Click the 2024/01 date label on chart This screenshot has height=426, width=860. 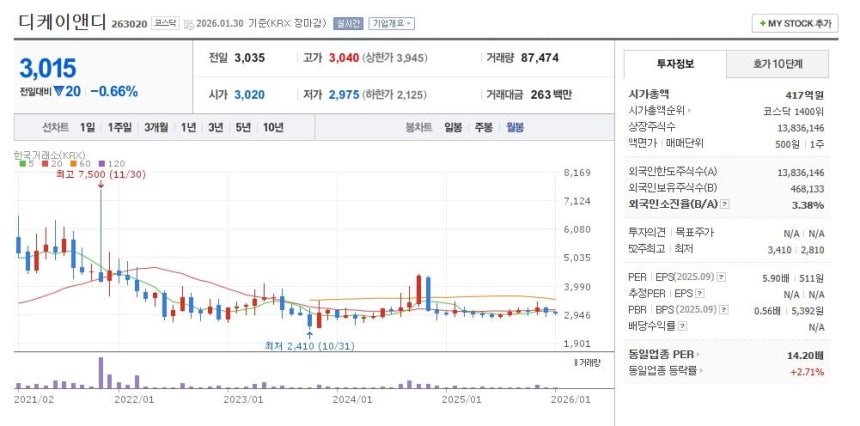[352, 399]
